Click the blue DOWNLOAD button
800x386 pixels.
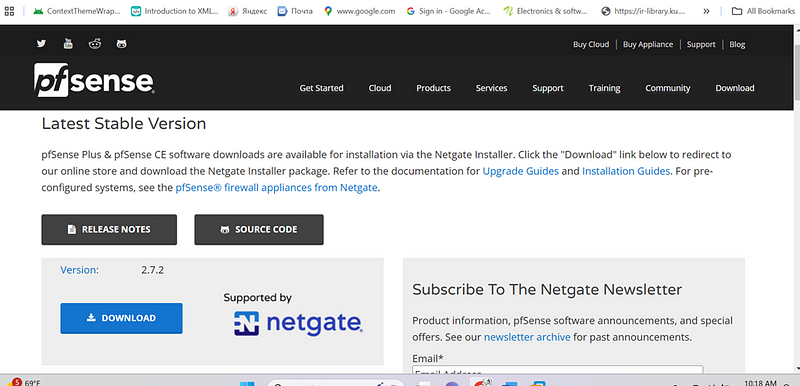[121, 318]
